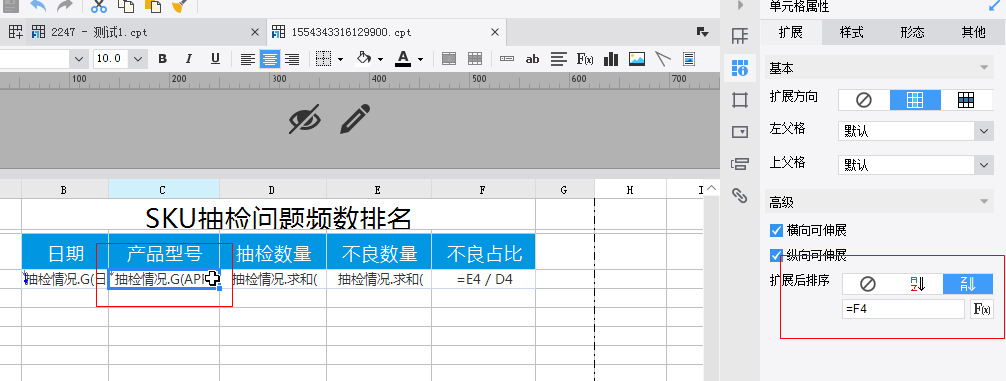Uncheck 横向可伸展 checkbox
This screenshot has height=381, width=1006.
tap(776, 230)
